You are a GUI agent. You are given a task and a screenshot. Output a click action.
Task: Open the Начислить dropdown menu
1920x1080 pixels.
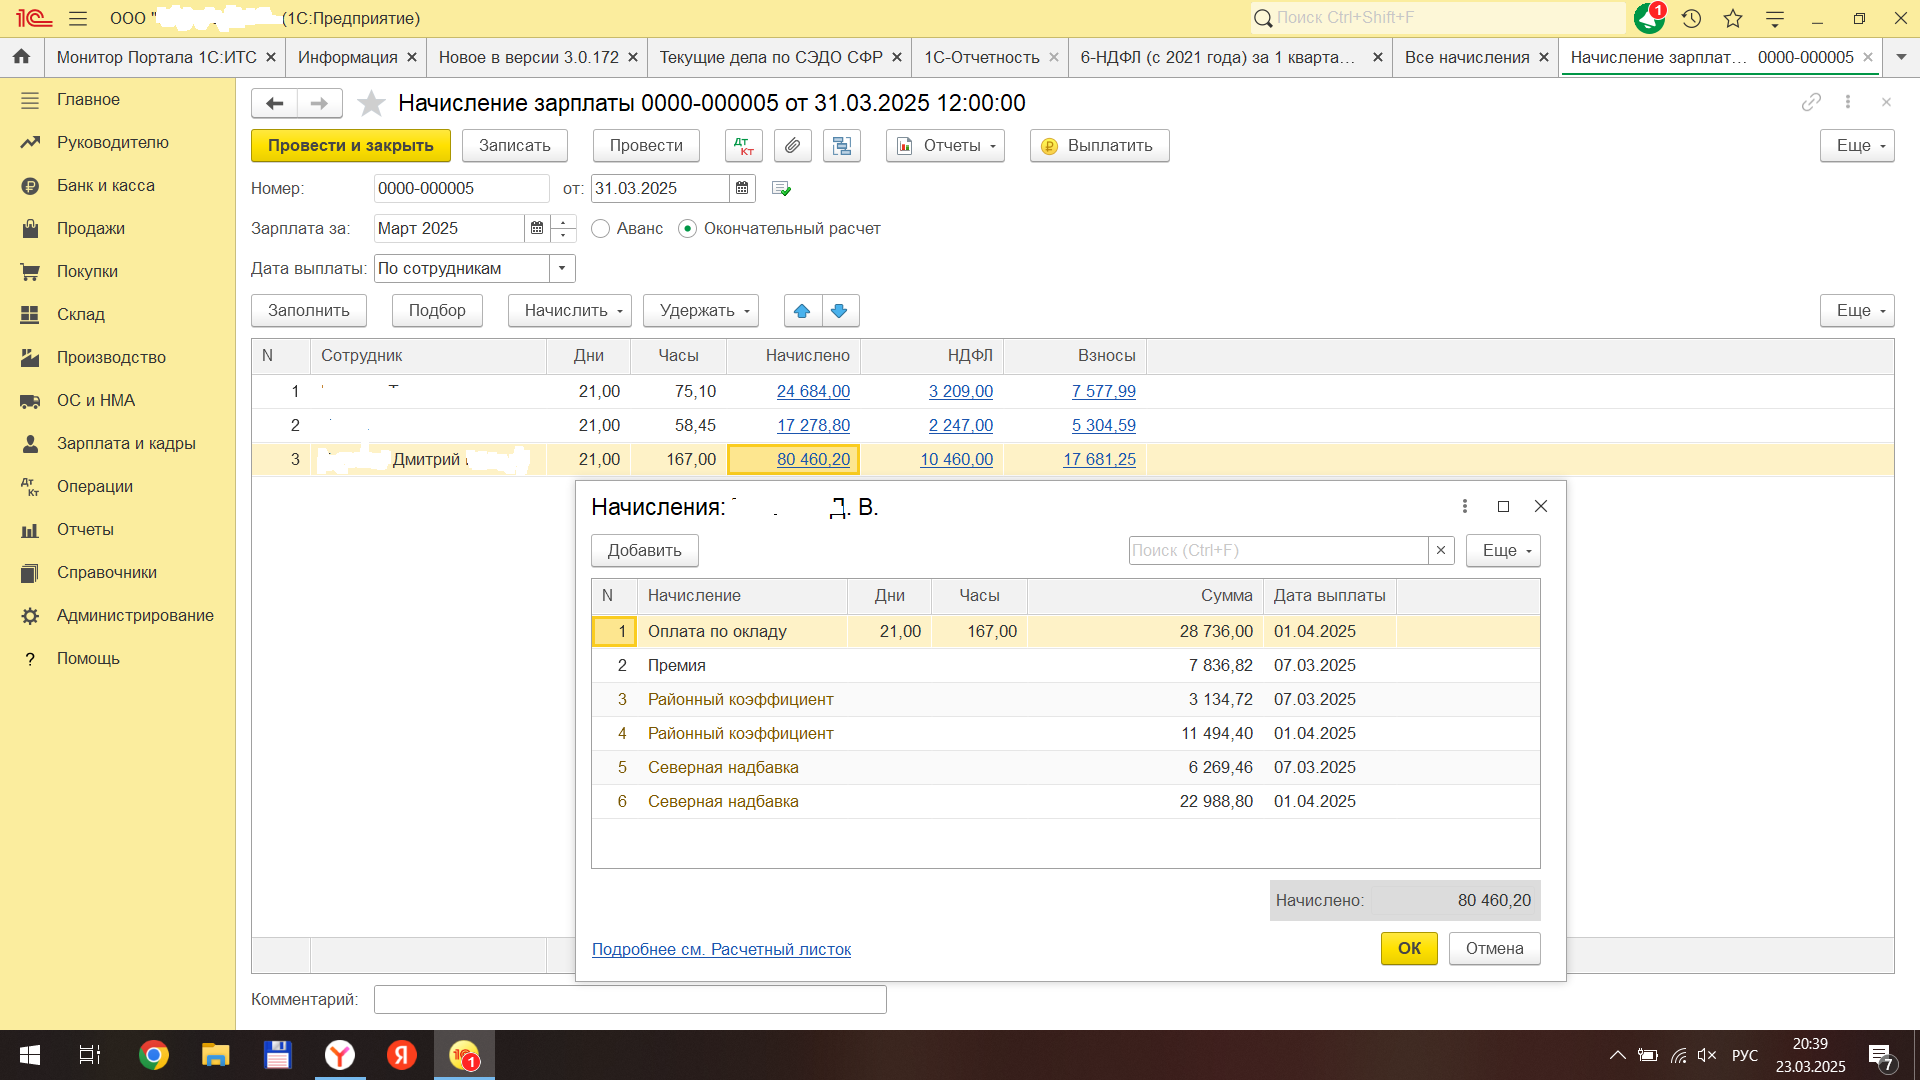point(569,311)
